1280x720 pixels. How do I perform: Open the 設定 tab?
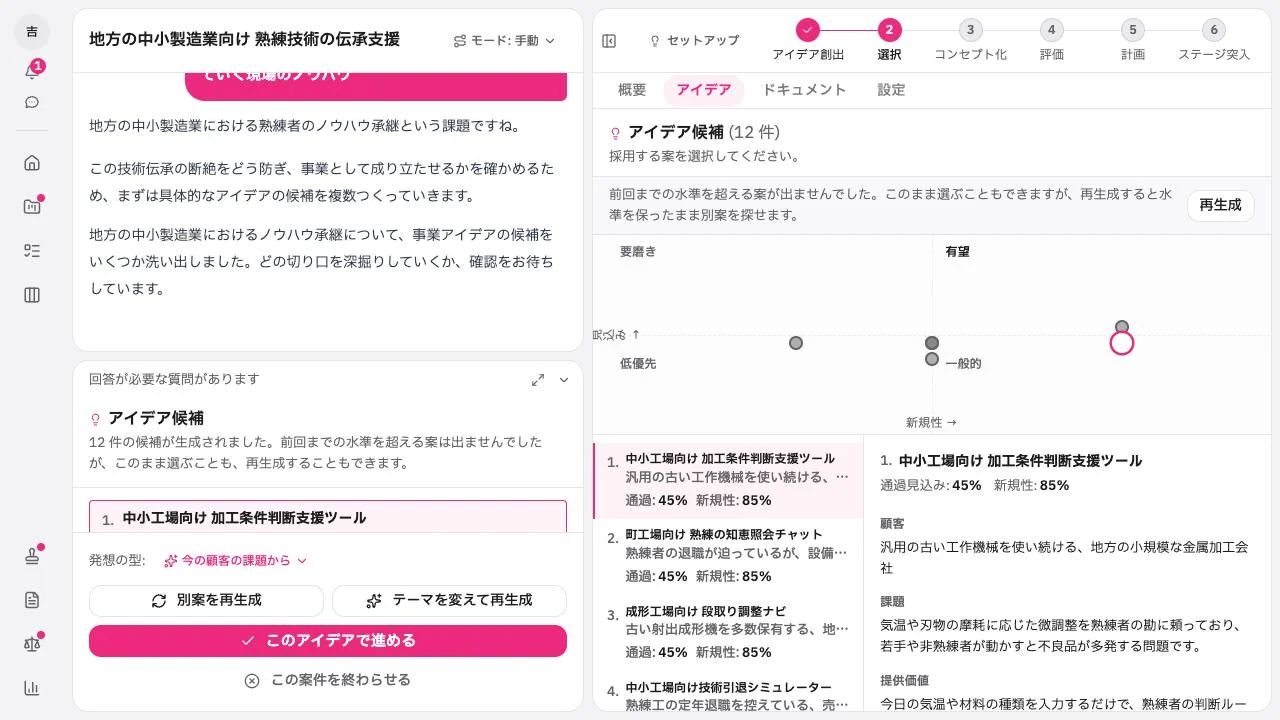pos(891,90)
